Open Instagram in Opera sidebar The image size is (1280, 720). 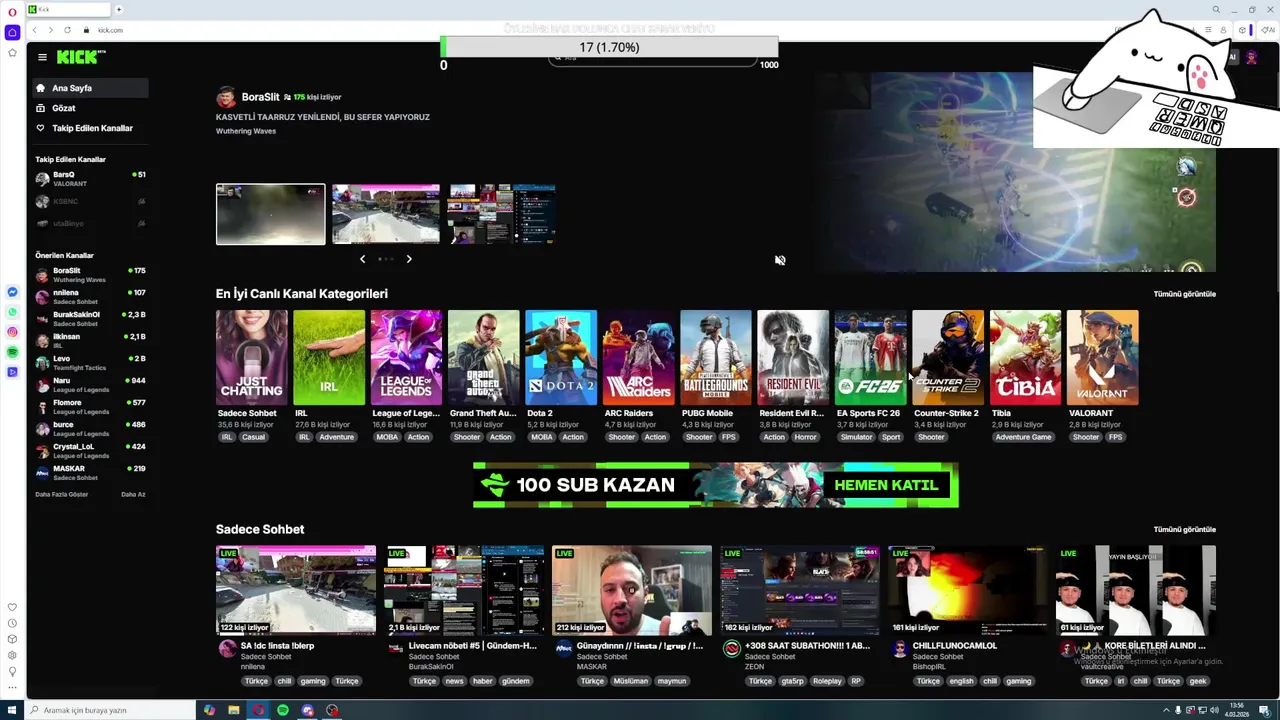click(12, 332)
